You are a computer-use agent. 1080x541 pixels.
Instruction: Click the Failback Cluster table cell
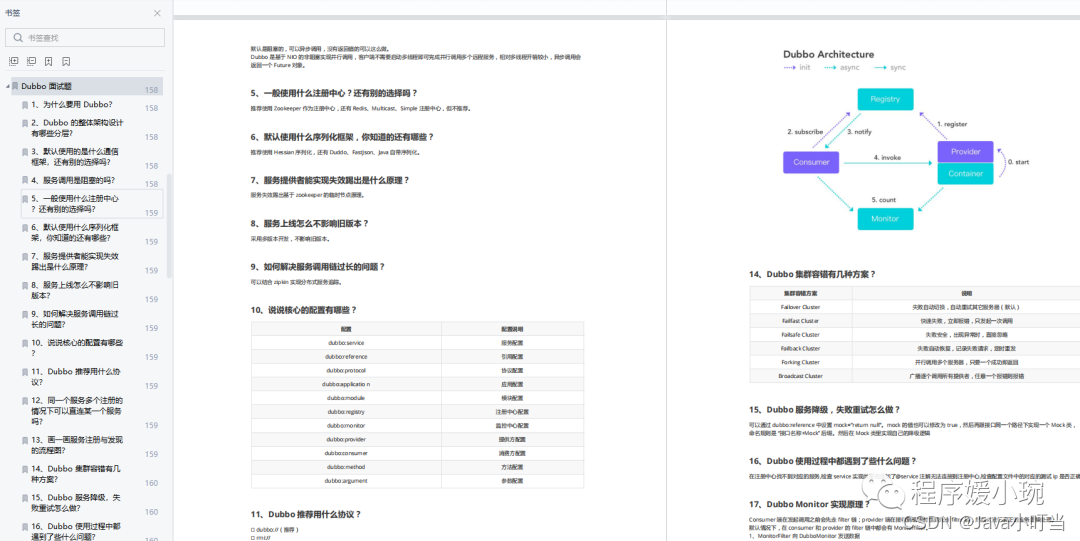800,348
